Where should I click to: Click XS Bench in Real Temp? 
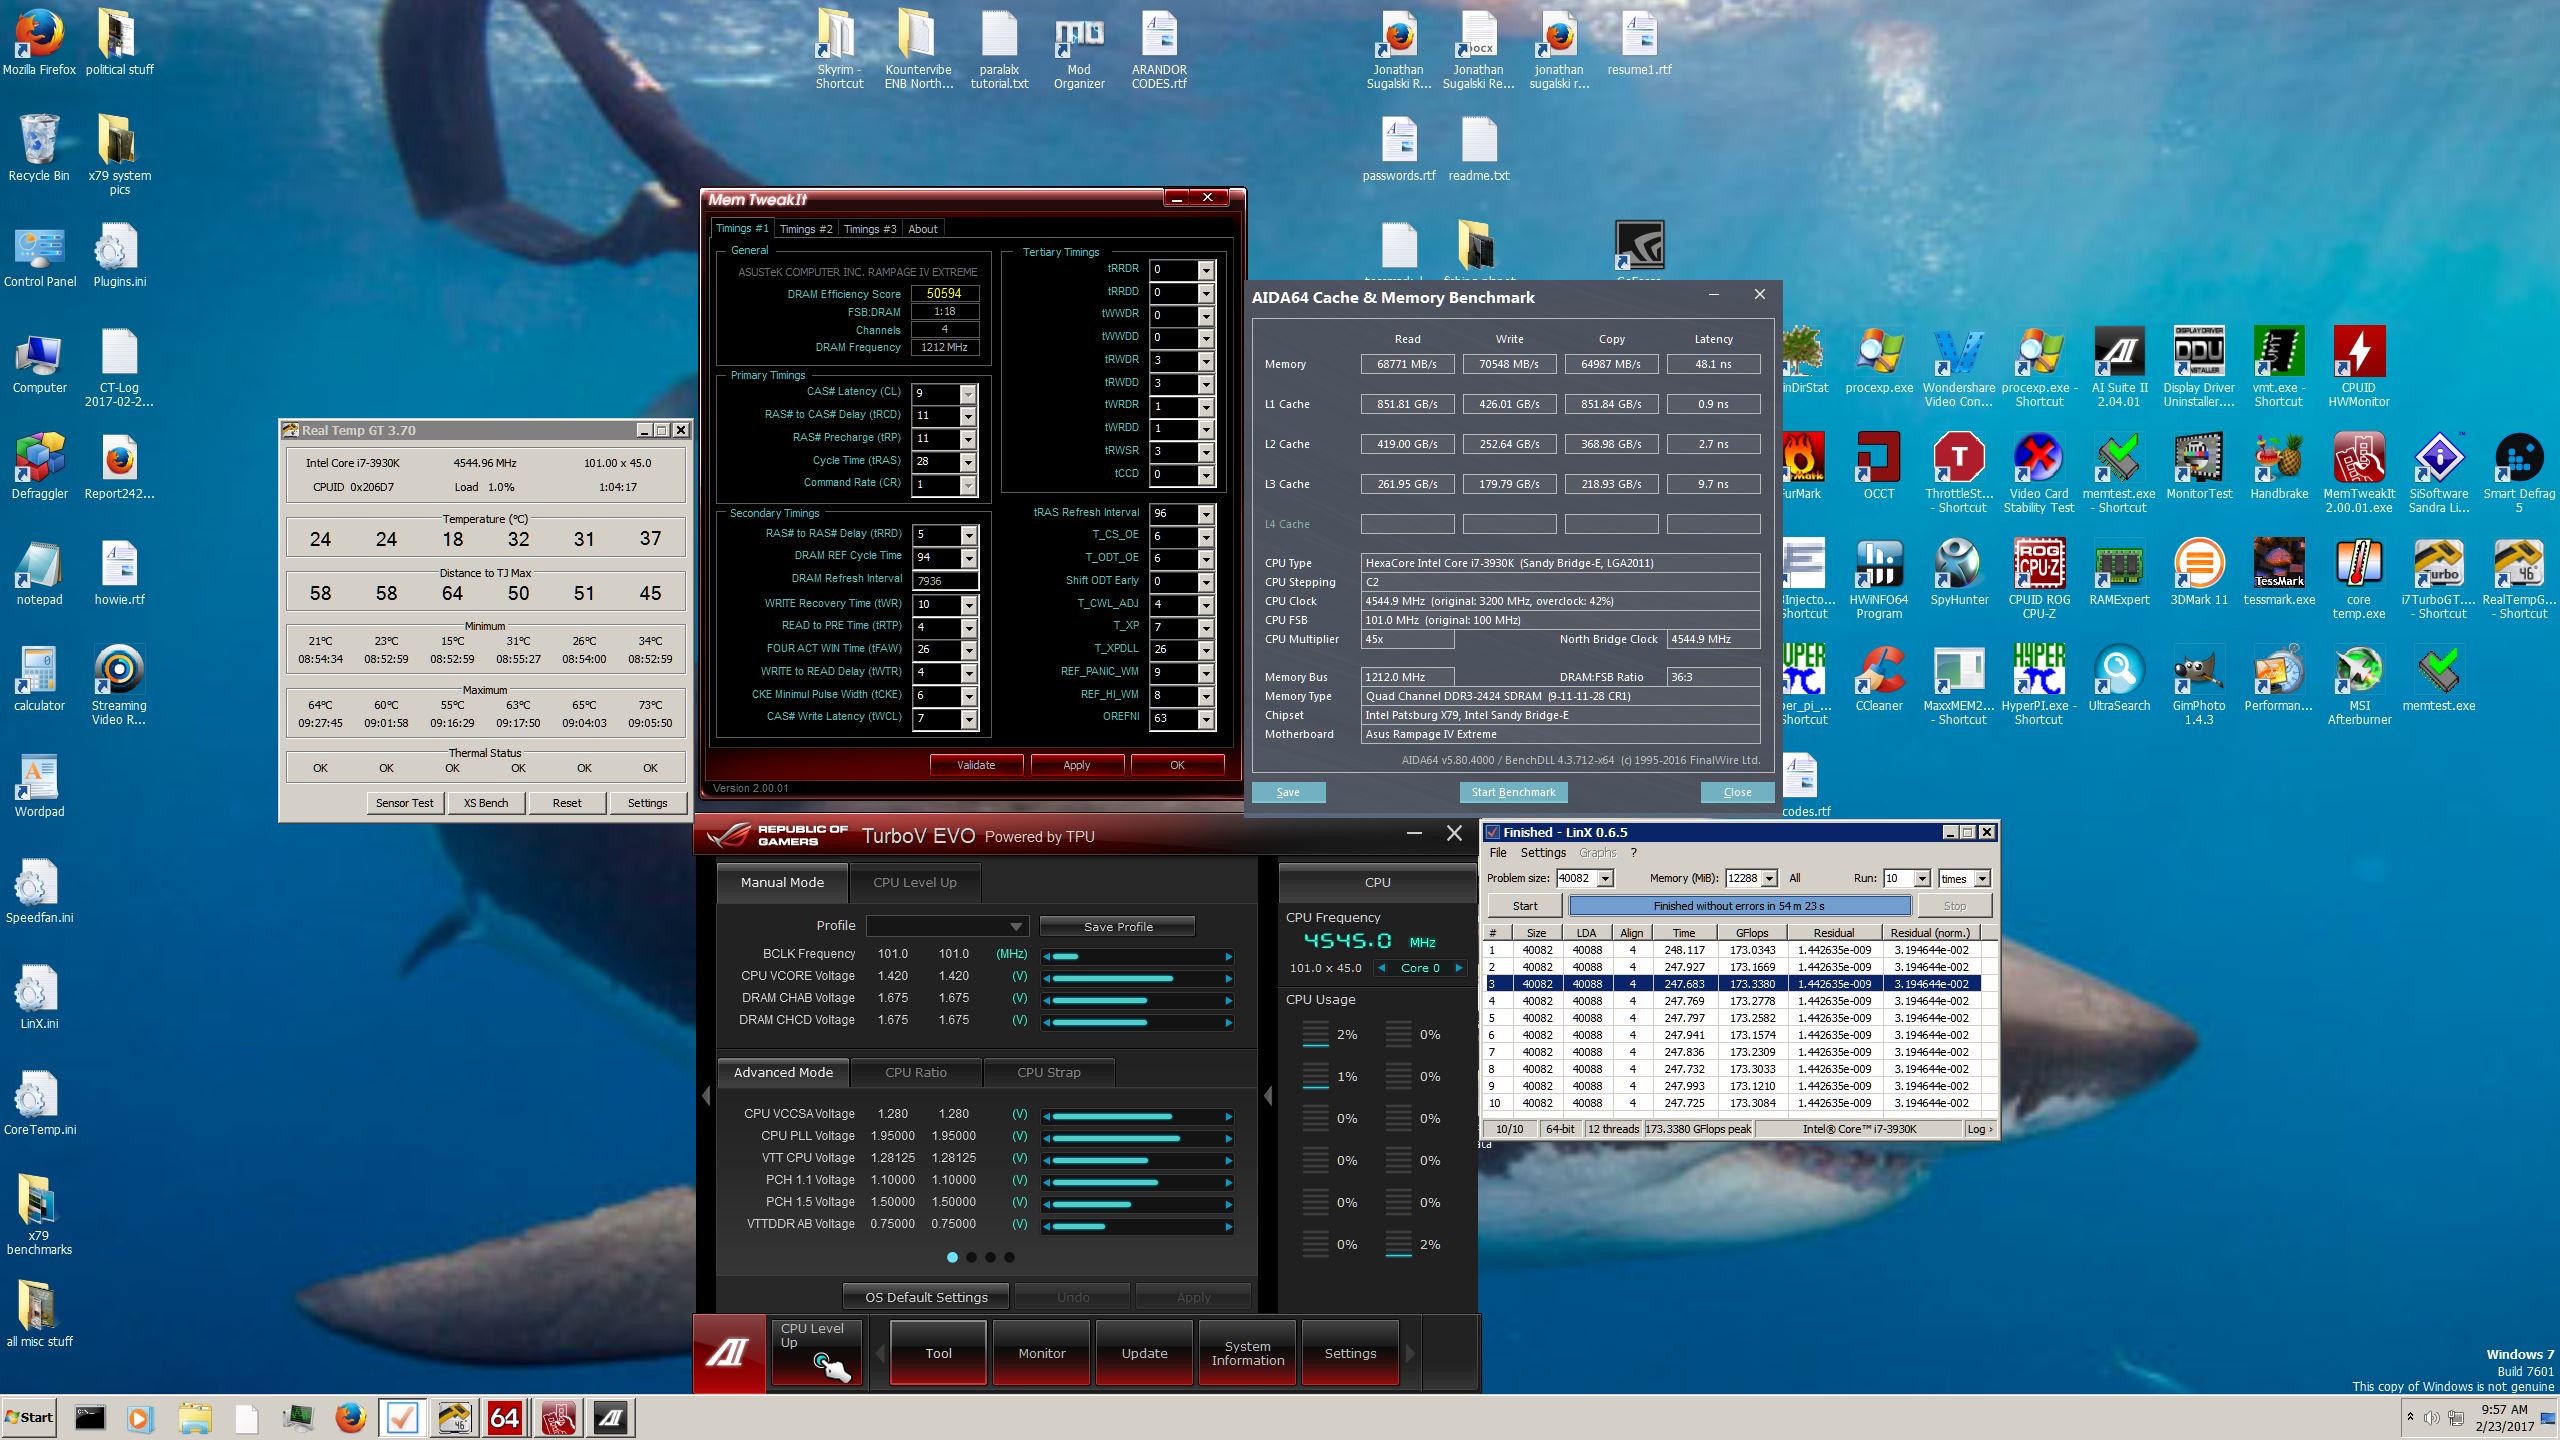[x=486, y=803]
